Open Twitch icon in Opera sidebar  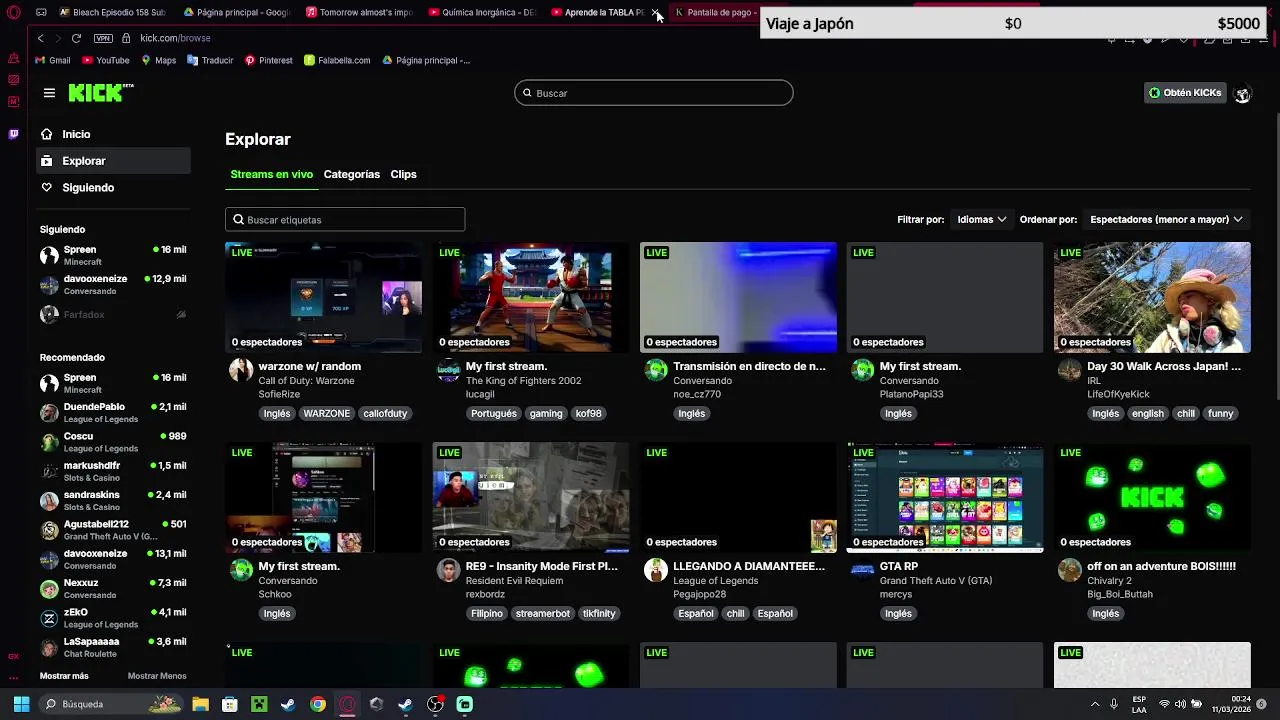(x=13, y=134)
